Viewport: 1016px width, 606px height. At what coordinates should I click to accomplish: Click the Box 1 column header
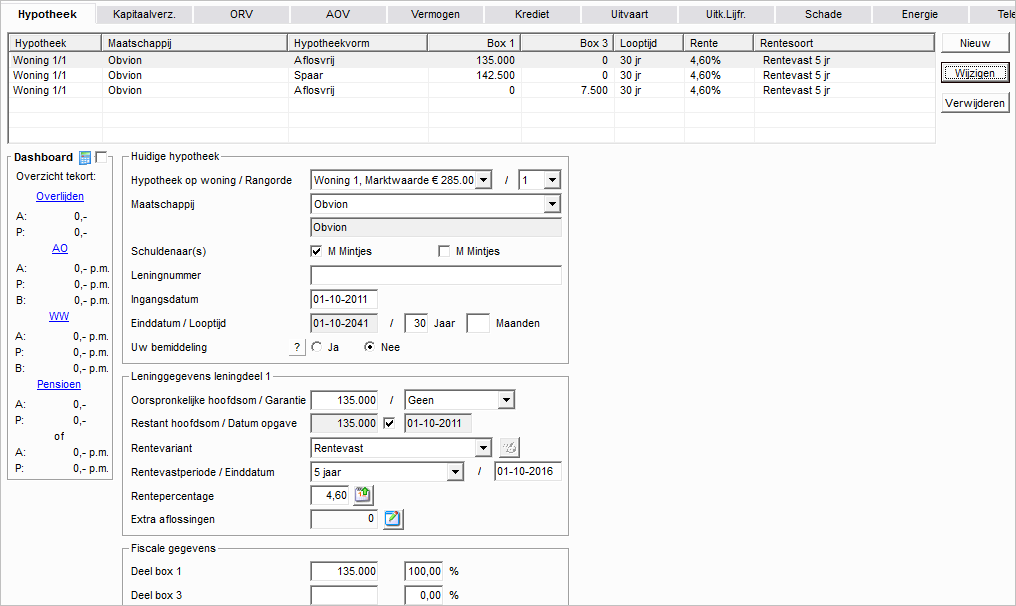pyautogui.click(x=474, y=43)
